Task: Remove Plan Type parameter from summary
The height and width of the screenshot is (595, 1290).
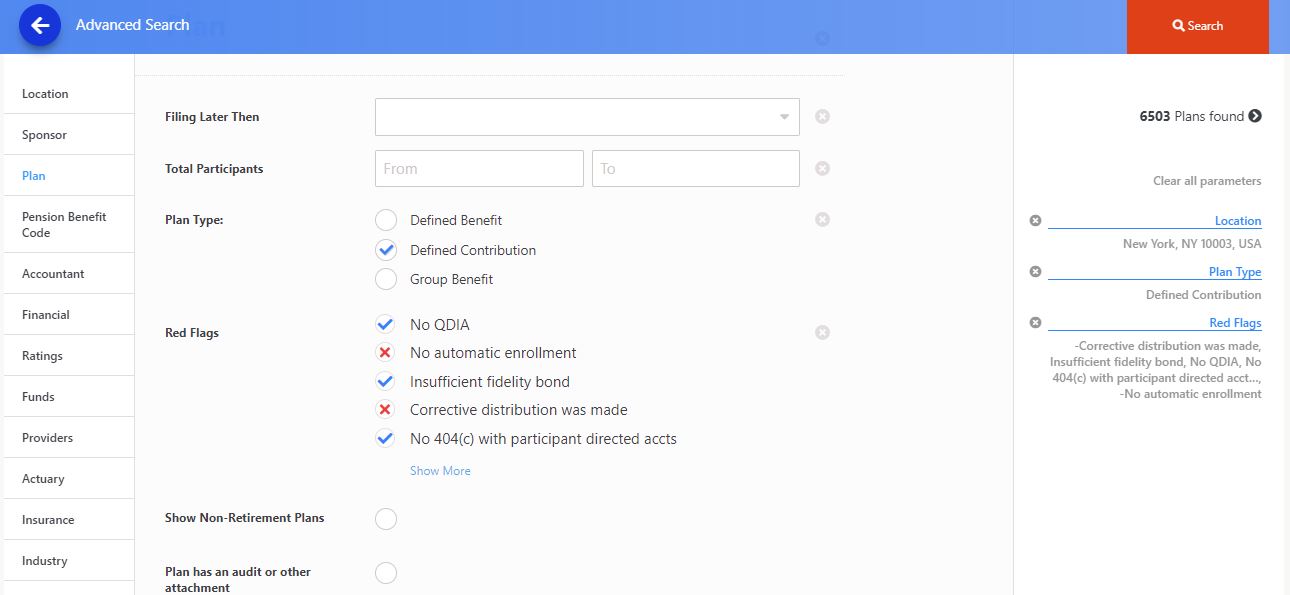Action: coord(1035,272)
